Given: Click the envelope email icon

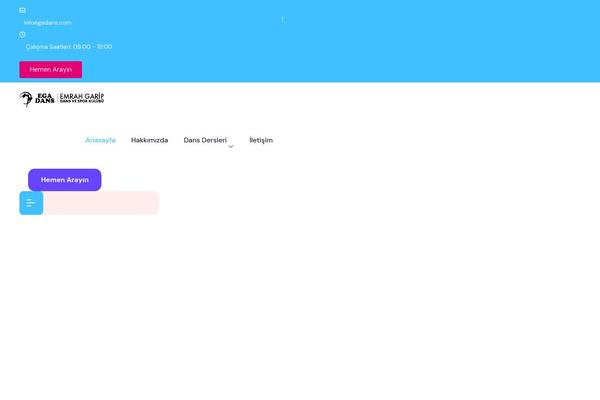Looking at the screenshot, I should 22,10.
